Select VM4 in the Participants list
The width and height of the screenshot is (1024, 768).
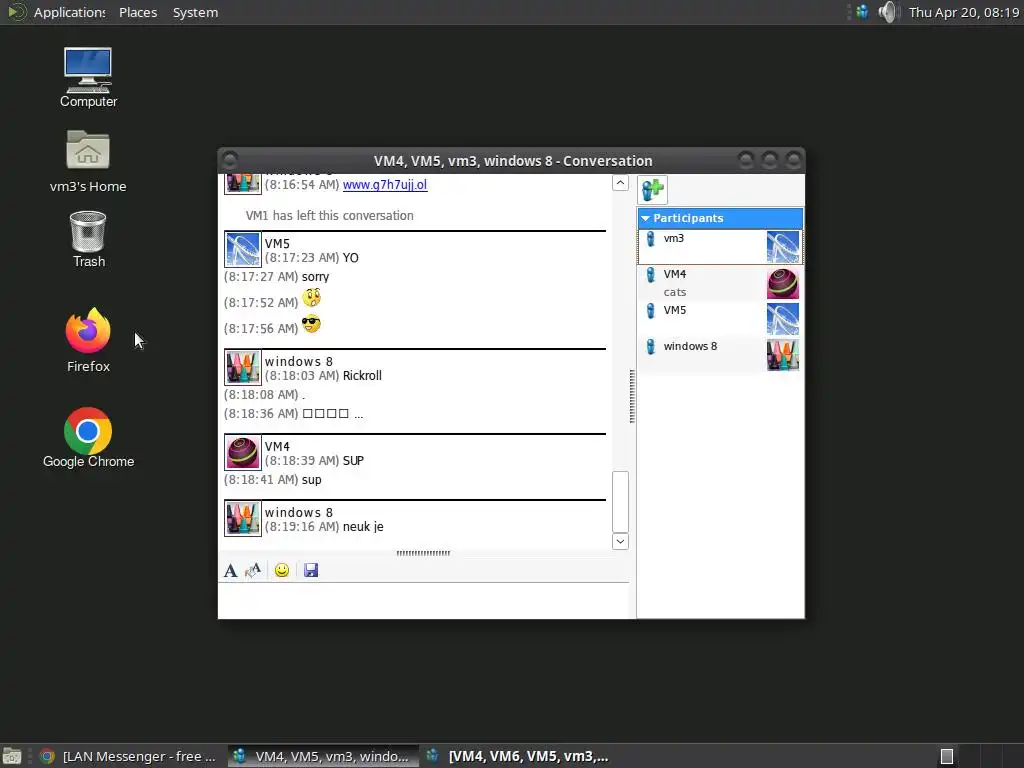pyautogui.click(x=720, y=283)
